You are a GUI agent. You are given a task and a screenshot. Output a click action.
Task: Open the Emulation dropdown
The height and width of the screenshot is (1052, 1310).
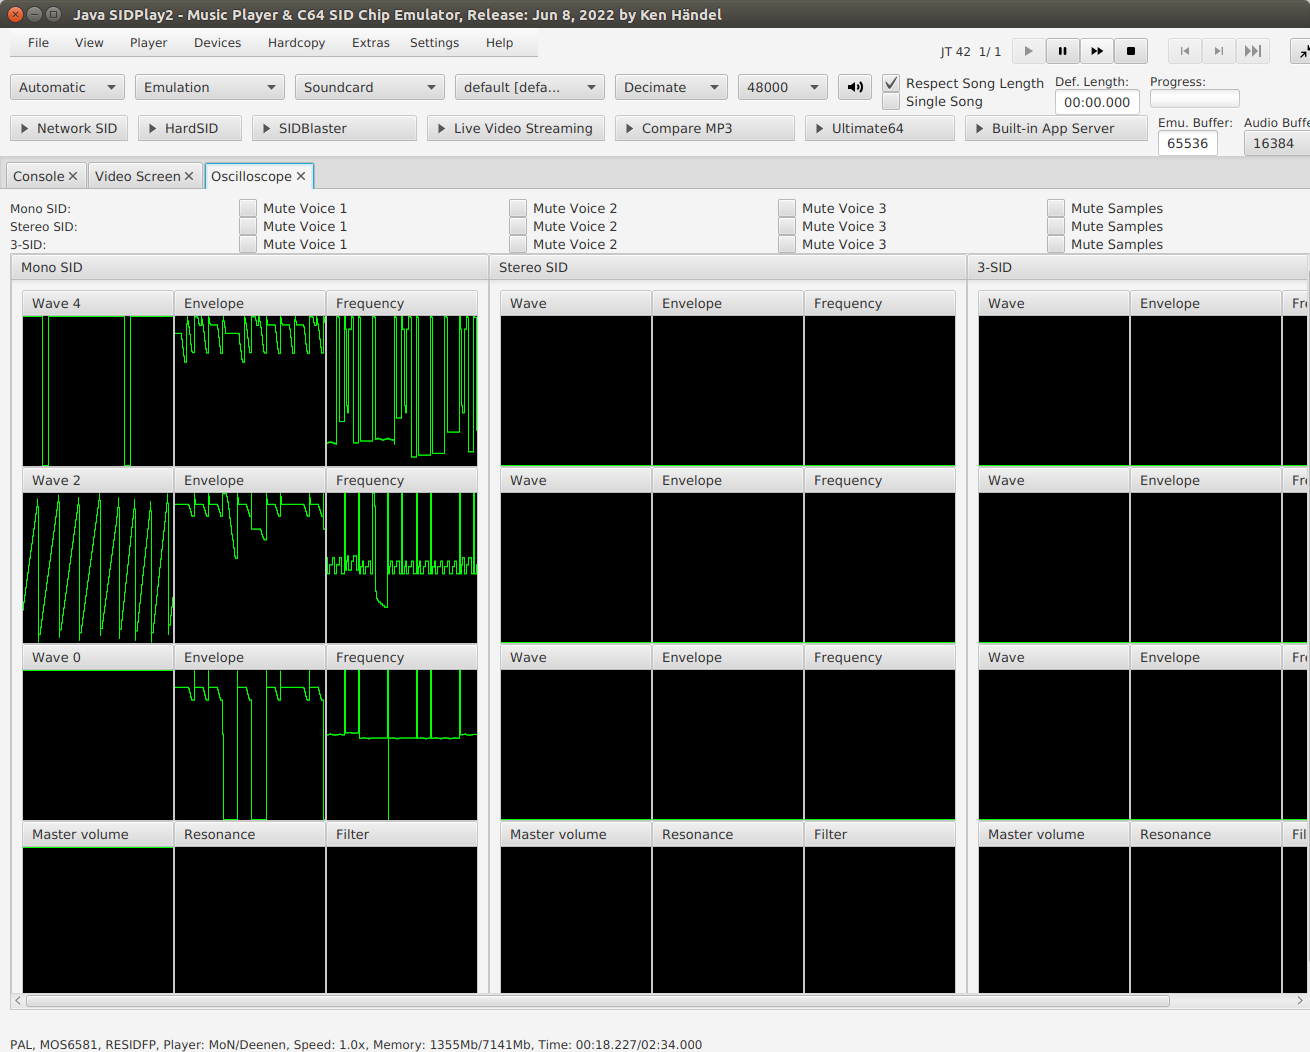click(x=210, y=87)
